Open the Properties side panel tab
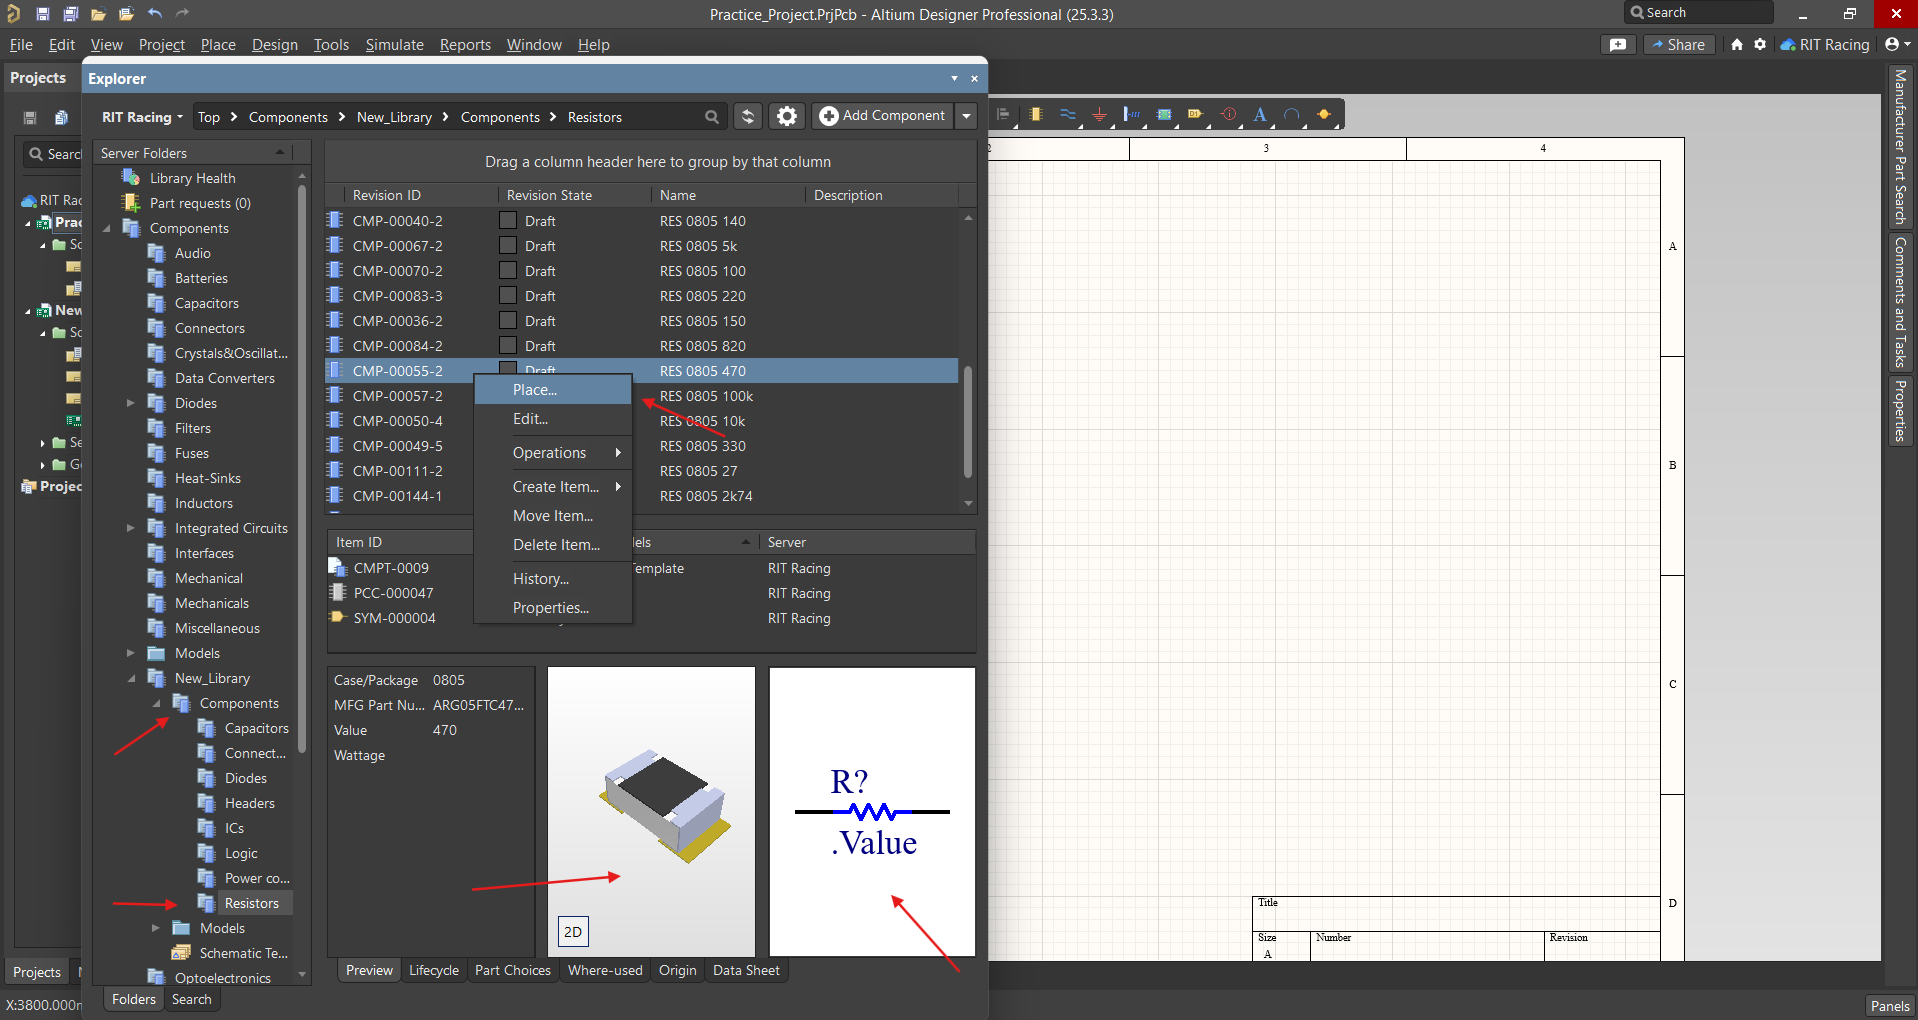 click(x=1900, y=410)
